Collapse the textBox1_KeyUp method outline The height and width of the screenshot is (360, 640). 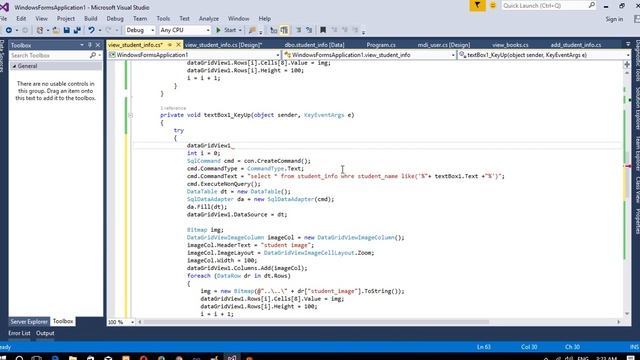pyautogui.click(x=131, y=115)
